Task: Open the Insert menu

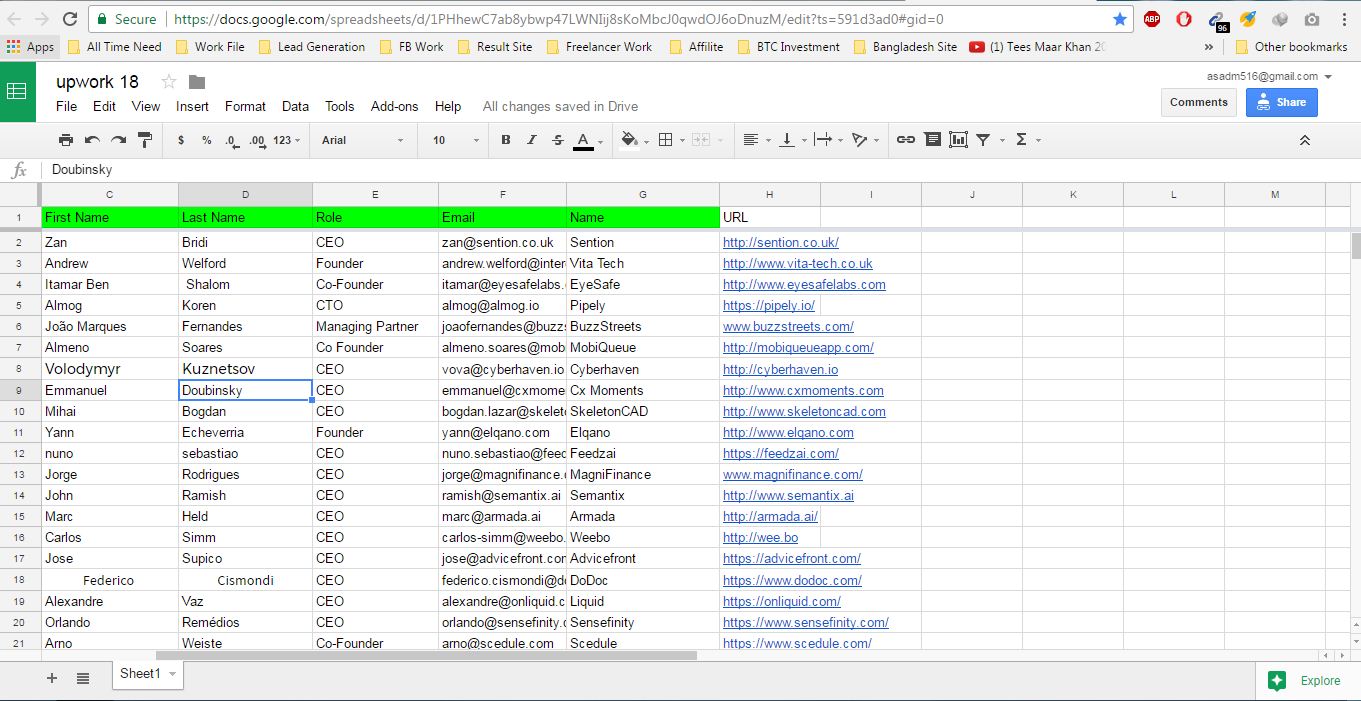Action: click(x=192, y=106)
